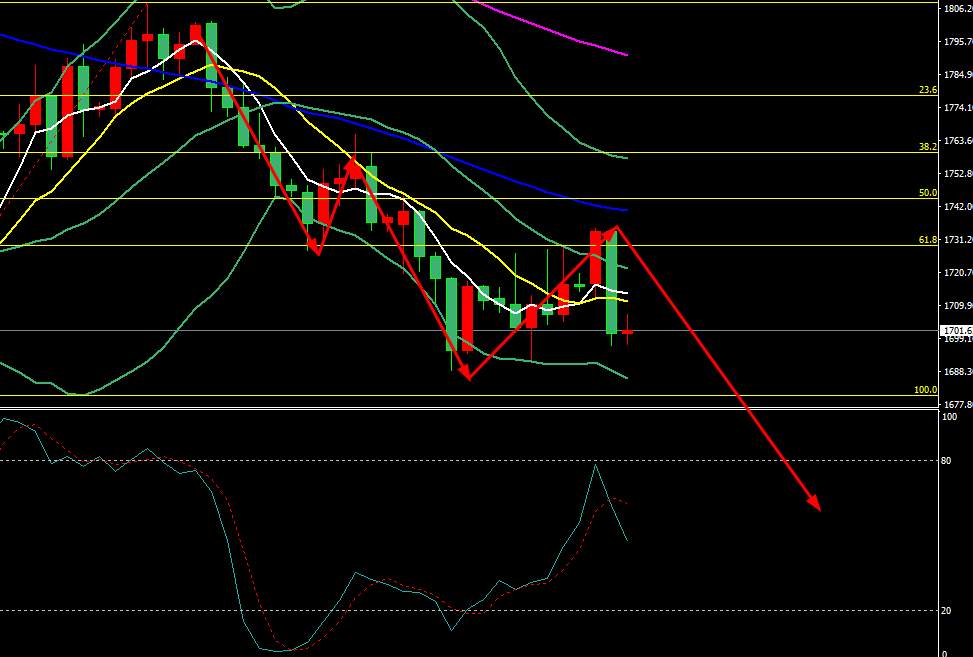The height and width of the screenshot is (657, 973).
Task: Click the right end of the blue moving average
Action: (625, 211)
